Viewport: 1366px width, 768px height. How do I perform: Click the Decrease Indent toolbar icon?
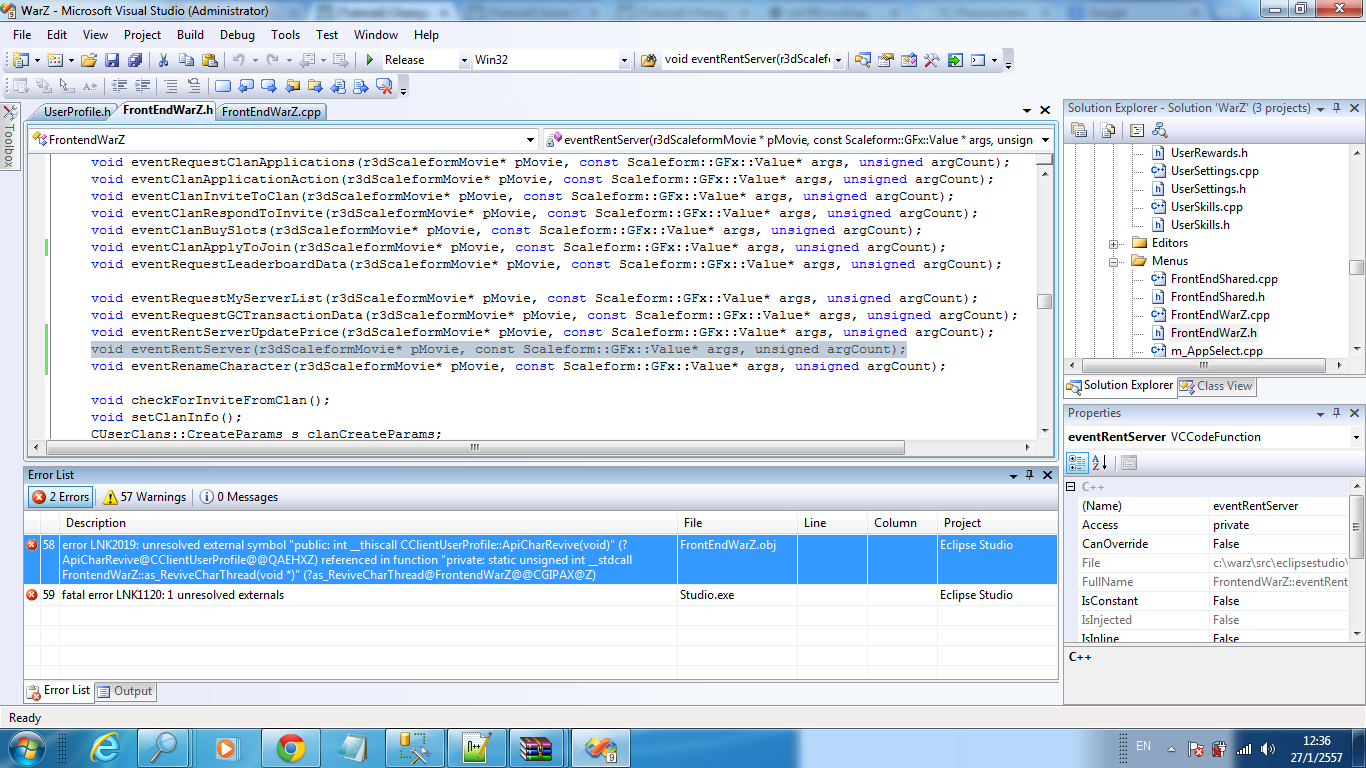(119, 86)
